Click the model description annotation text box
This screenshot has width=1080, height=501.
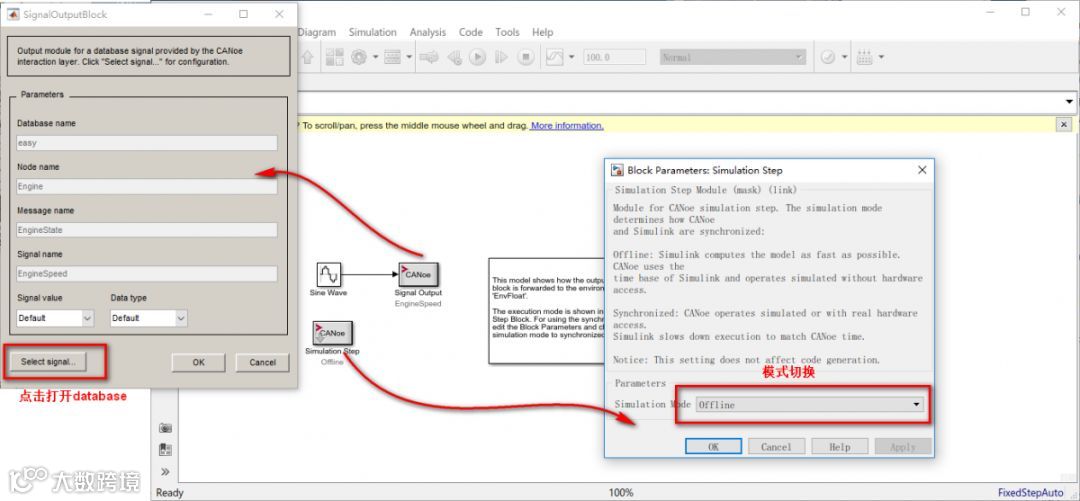(547, 311)
